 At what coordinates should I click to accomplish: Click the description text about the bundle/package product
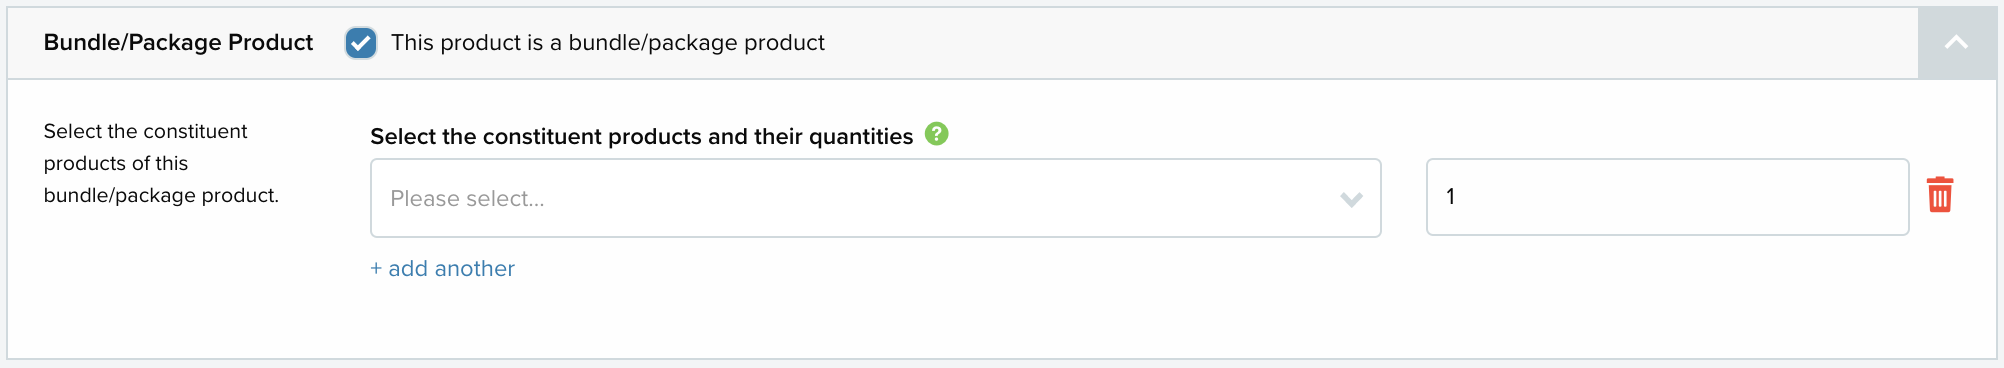pos(161,163)
